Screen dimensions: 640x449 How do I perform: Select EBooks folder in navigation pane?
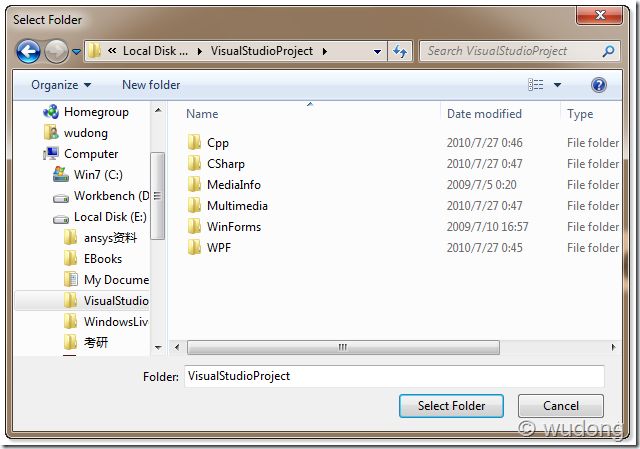102,259
